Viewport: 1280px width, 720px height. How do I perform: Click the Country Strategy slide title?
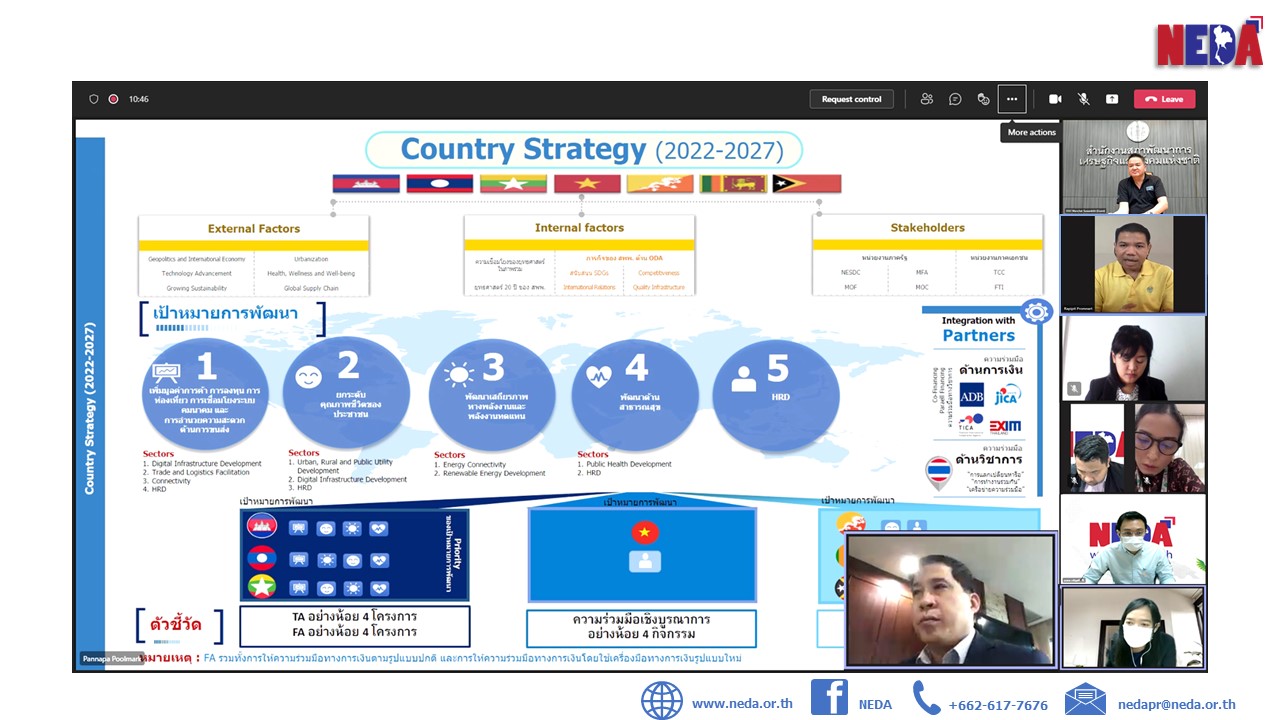590,150
